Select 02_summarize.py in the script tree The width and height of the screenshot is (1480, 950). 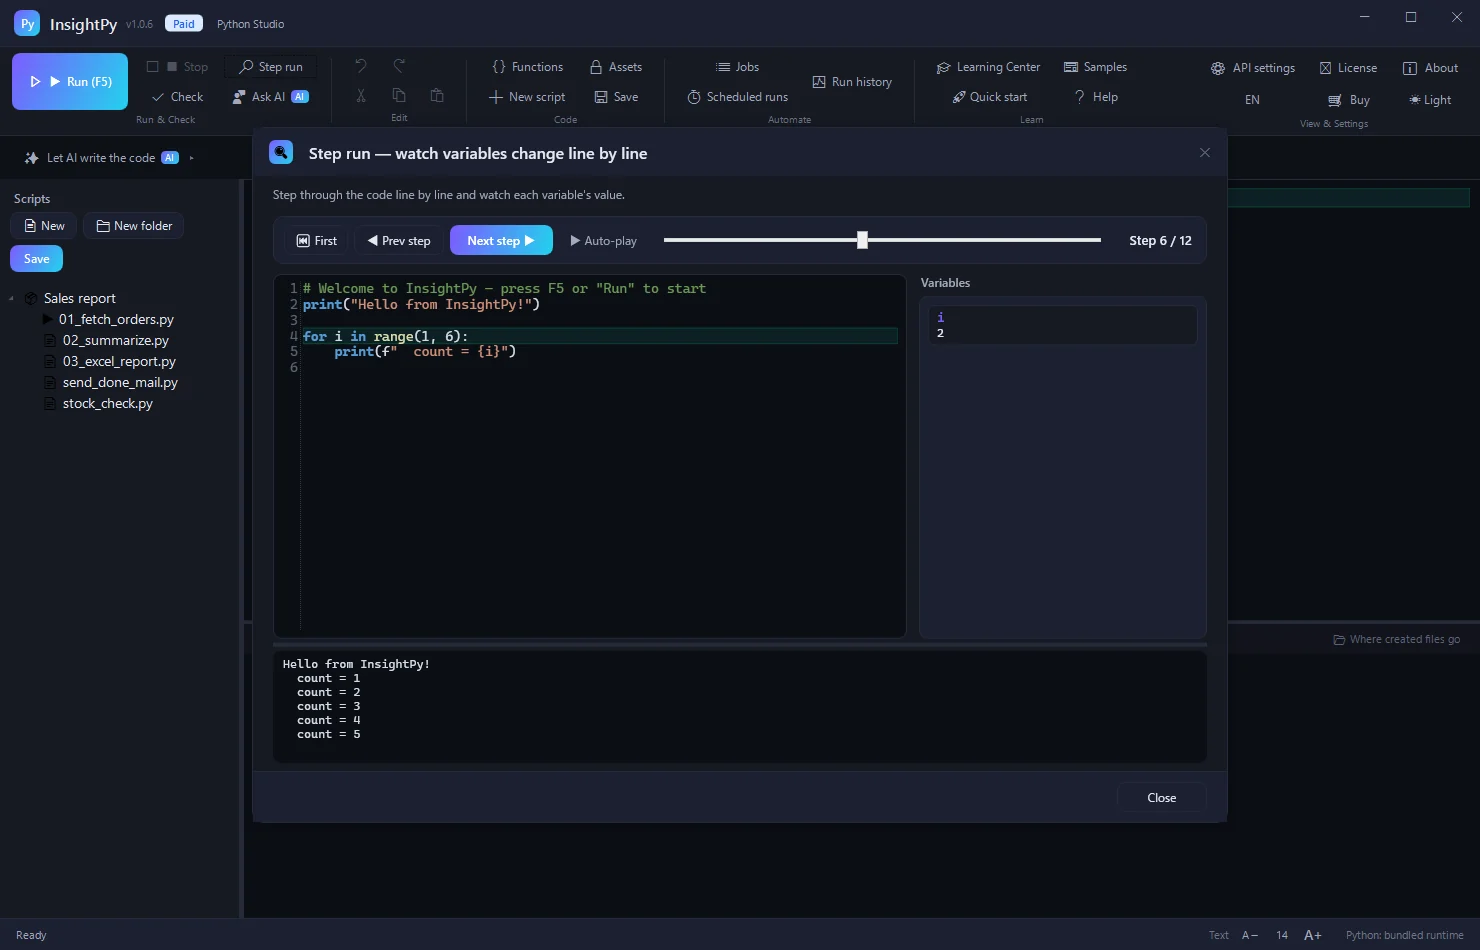click(x=116, y=340)
